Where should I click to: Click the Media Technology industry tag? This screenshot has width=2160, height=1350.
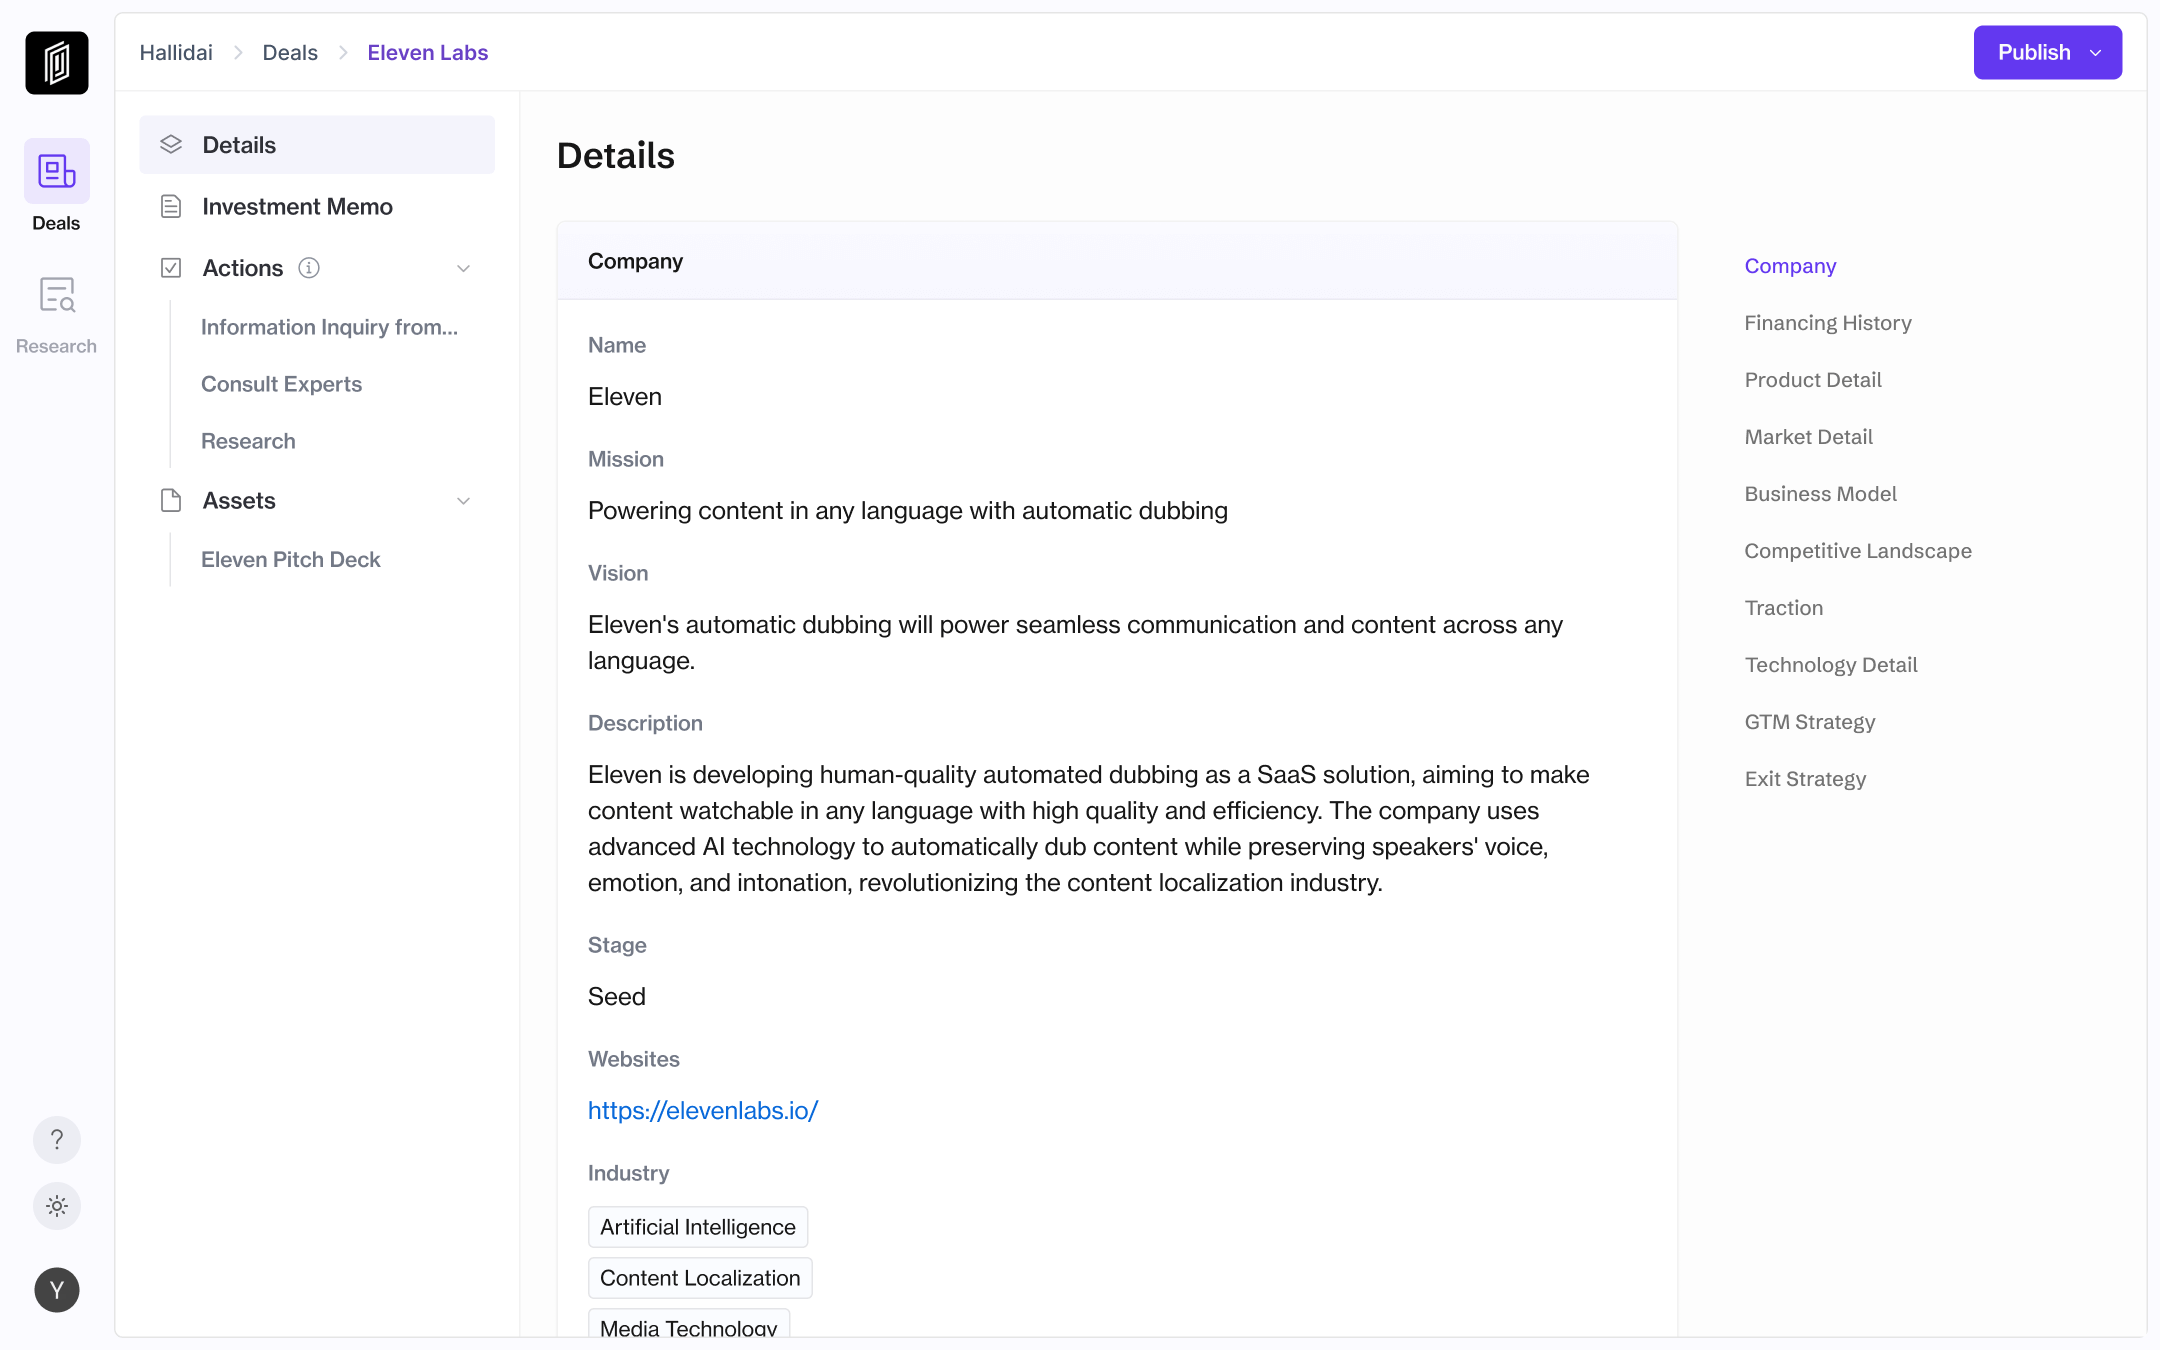(x=689, y=1324)
